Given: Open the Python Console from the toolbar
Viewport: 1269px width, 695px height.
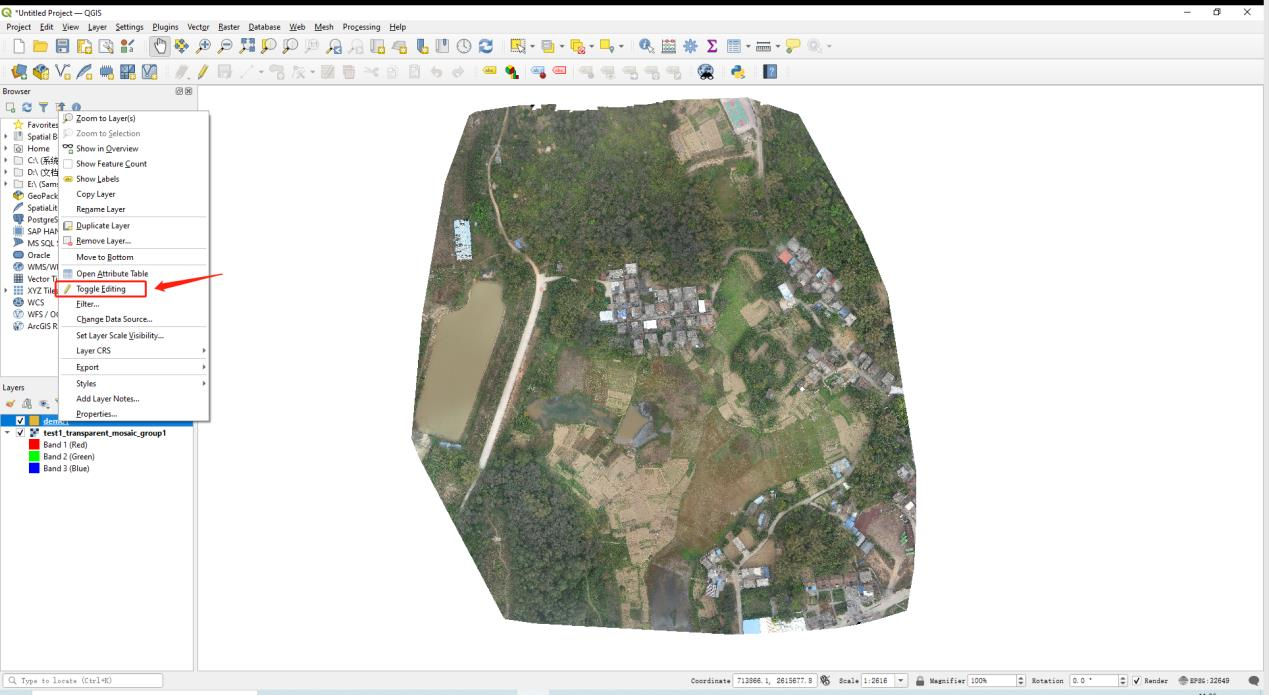Looking at the screenshot, I should [x=738, y=72].
